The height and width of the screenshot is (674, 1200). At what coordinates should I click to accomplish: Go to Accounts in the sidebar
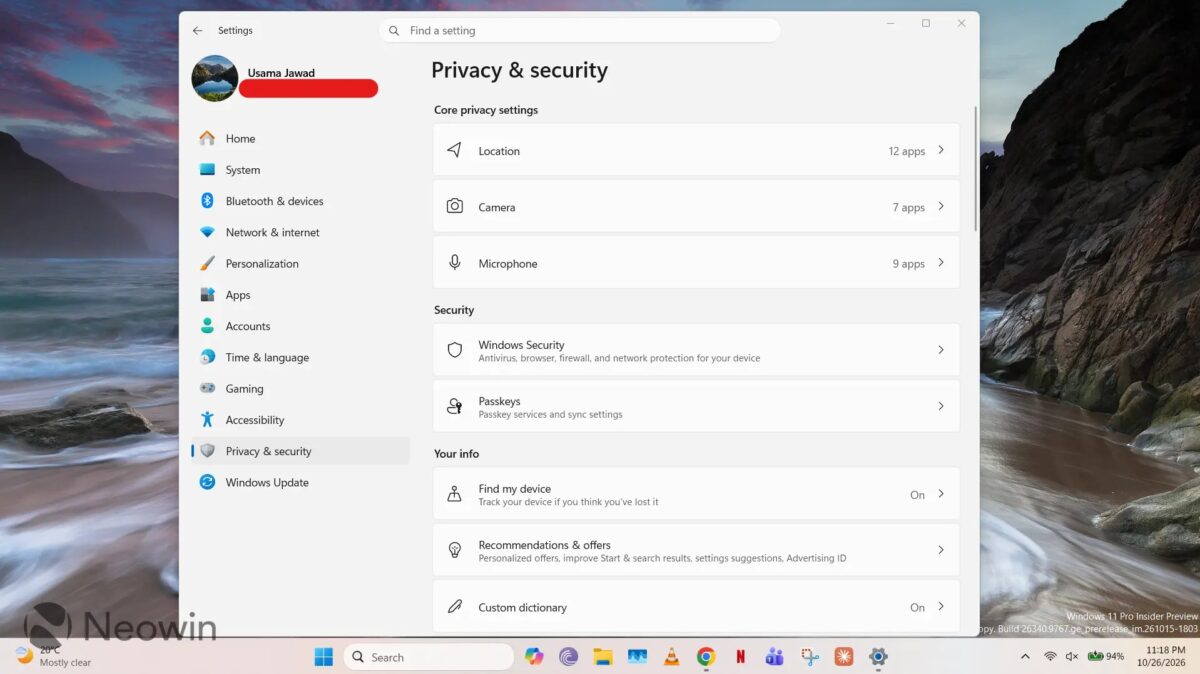[x=300, y=326]
